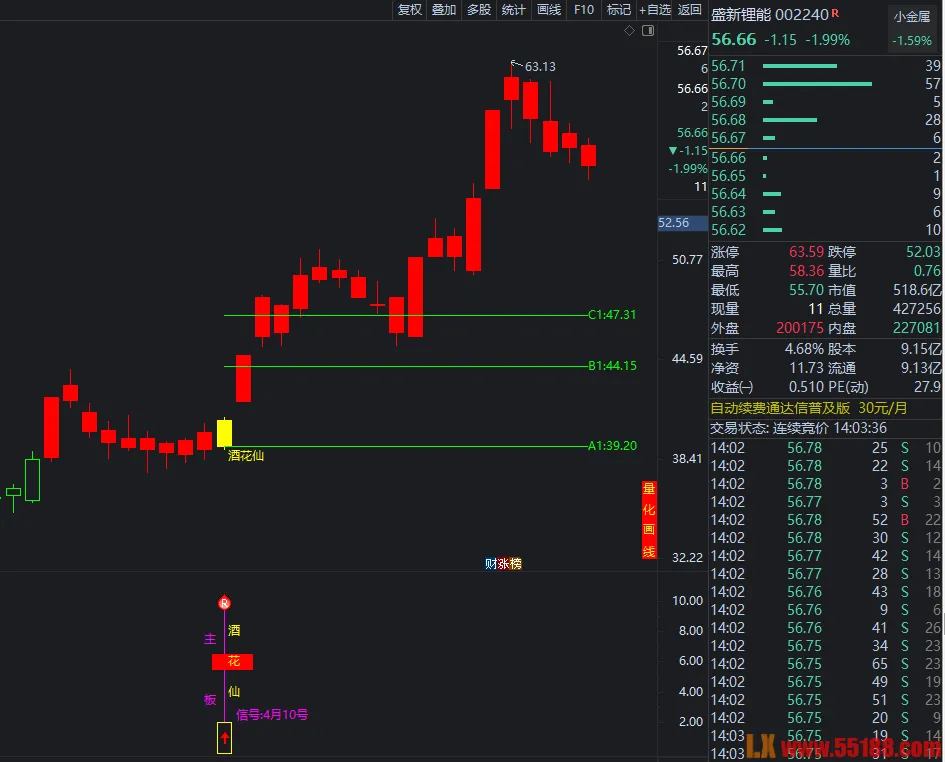Select the 多股 multi-stock view

(479, 10)
